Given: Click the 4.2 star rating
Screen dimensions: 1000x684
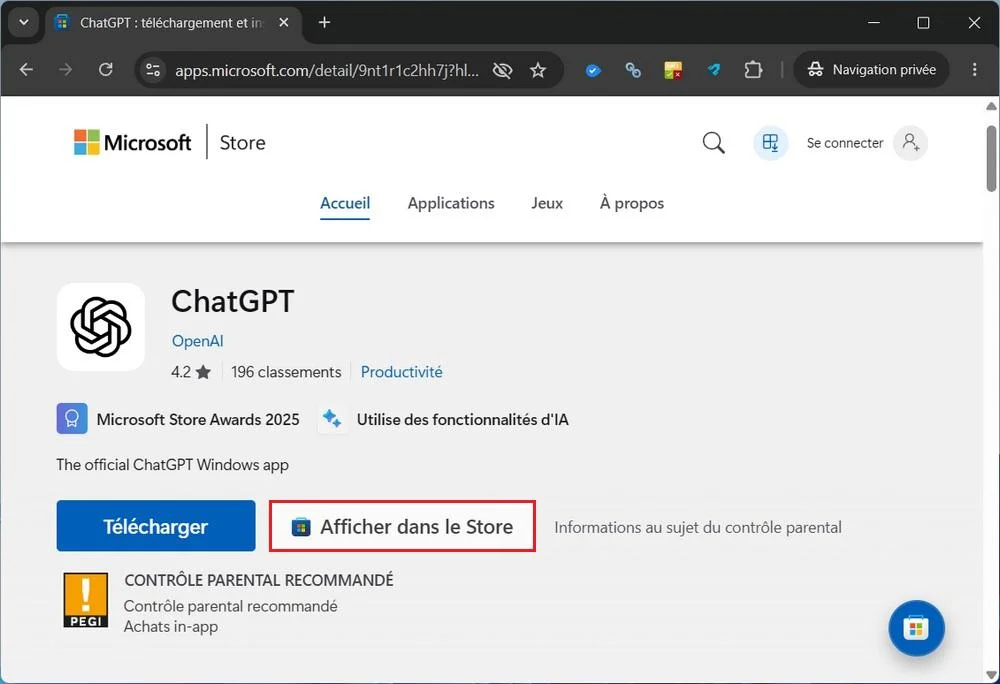Looking at the screenshot, I should pyautogui.click(x=191, y=372).
